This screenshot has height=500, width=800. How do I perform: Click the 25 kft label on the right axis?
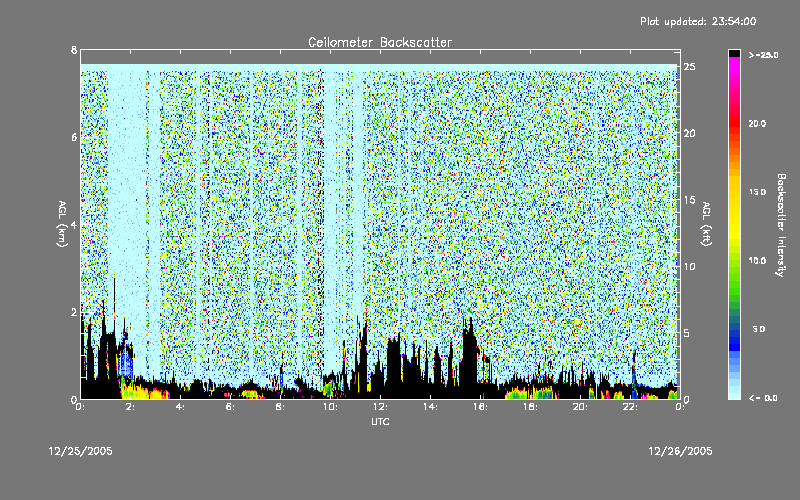point(689,66)
